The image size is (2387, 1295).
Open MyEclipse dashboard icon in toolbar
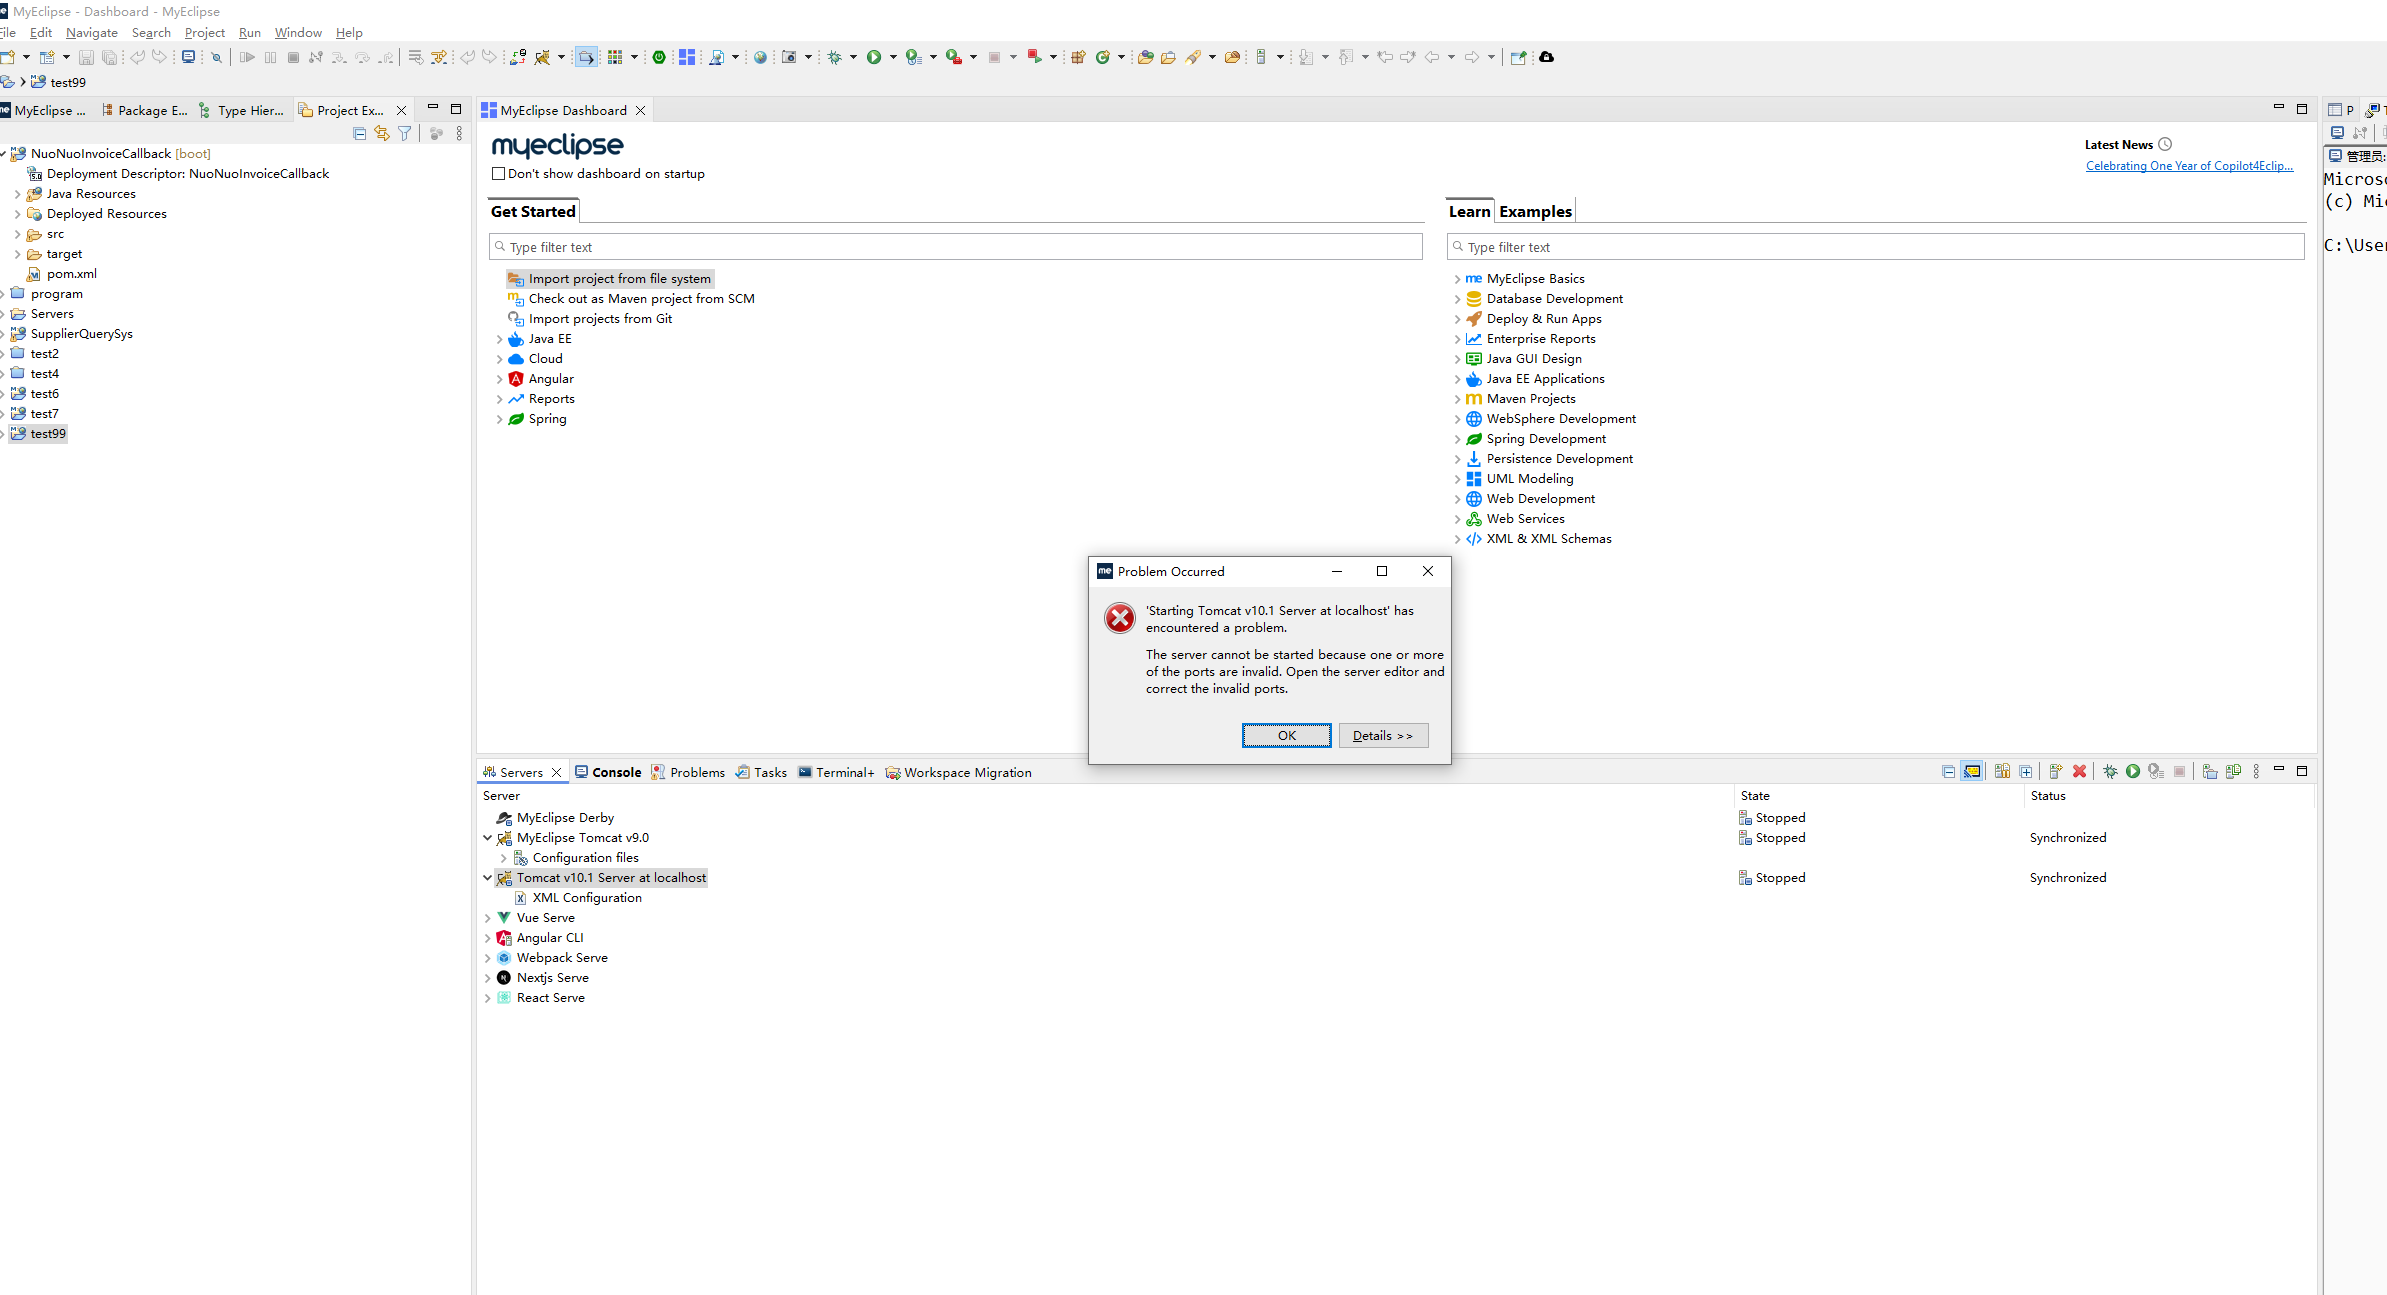click(687, 57)
